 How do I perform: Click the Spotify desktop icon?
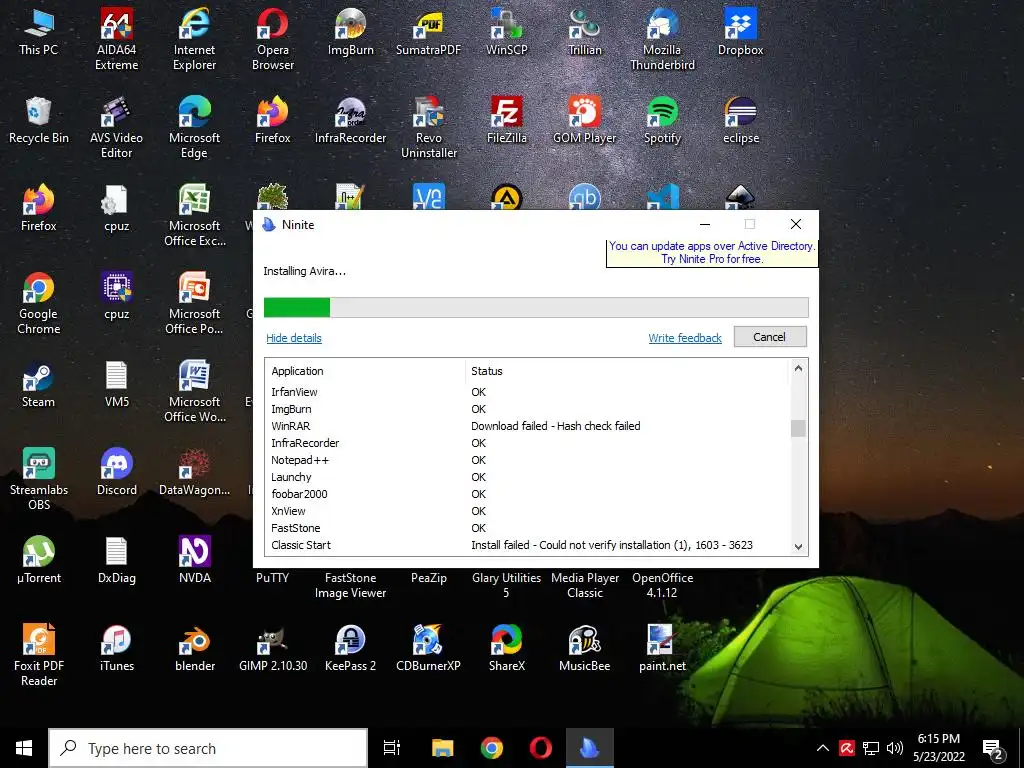point(662,121)
